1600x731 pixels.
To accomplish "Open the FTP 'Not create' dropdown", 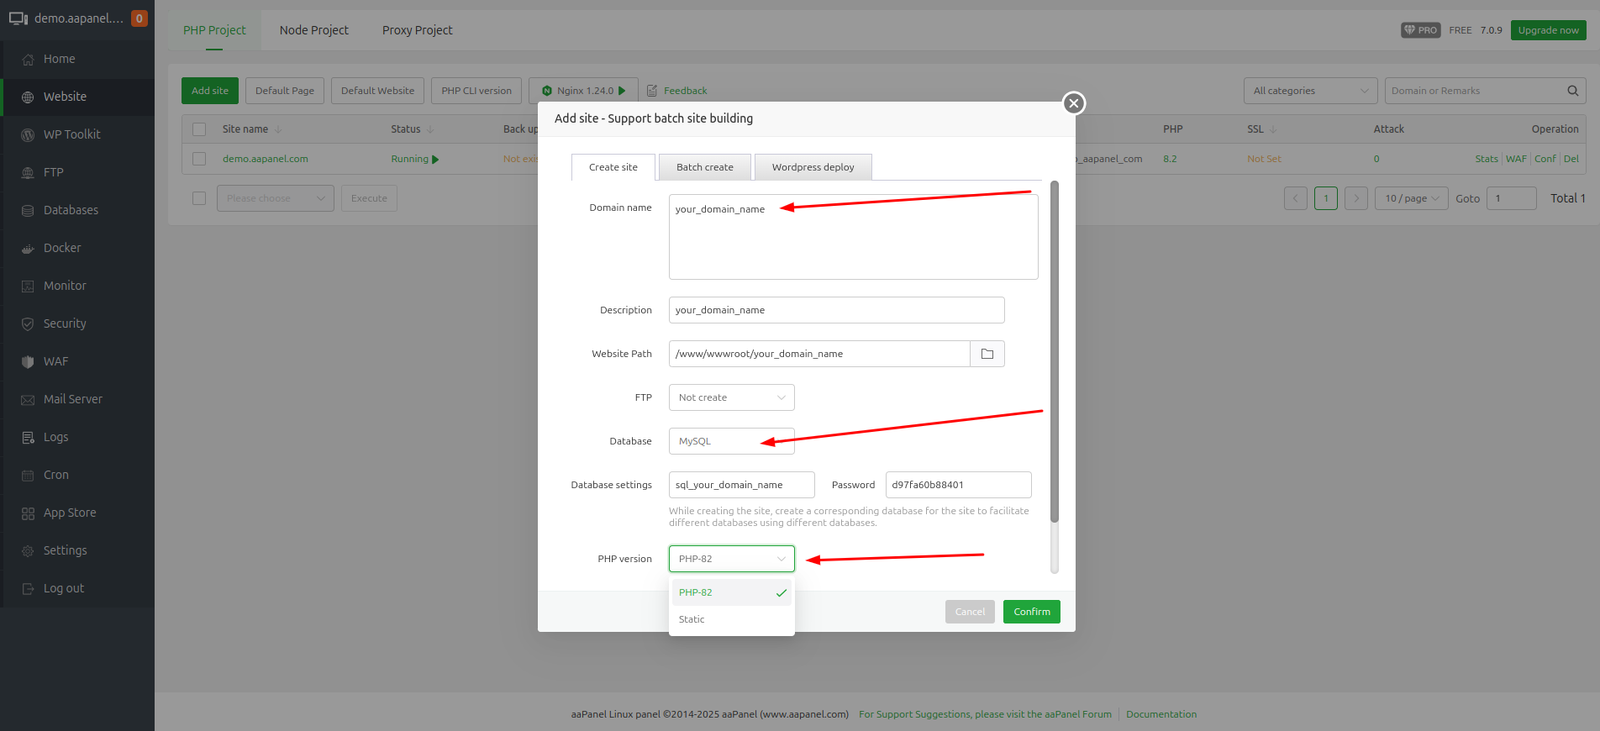I will pos(731,398).
